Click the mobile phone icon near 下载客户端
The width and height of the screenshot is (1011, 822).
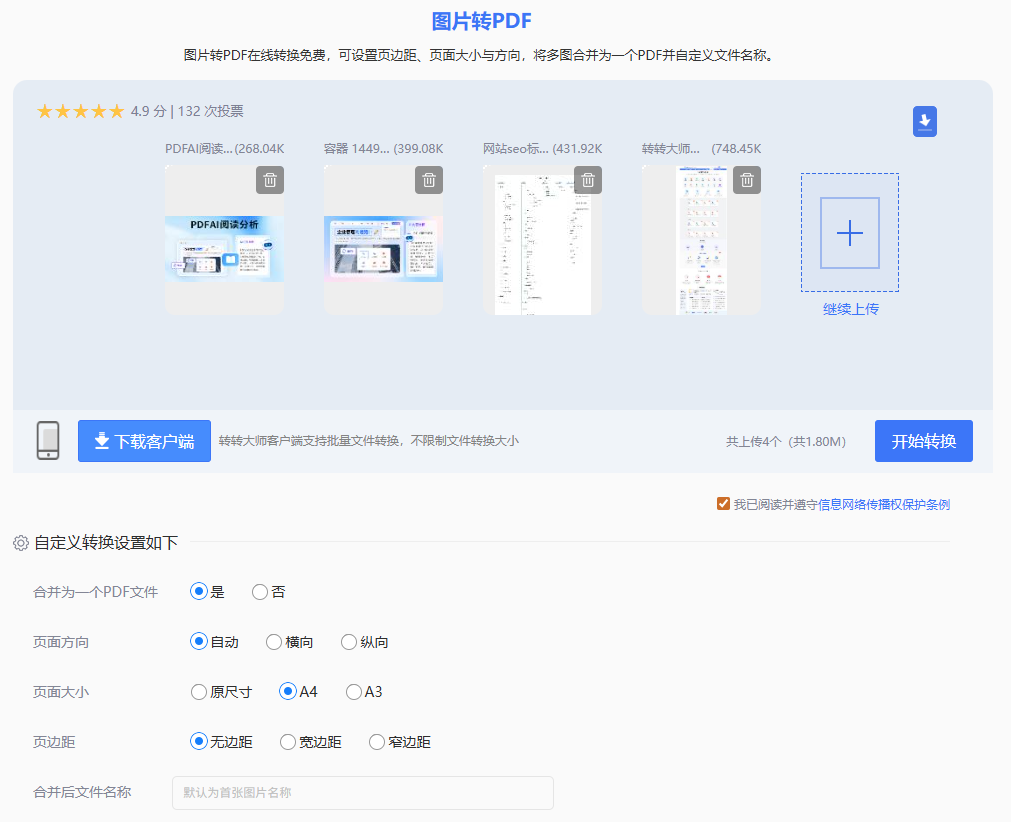tap(46, 440)
